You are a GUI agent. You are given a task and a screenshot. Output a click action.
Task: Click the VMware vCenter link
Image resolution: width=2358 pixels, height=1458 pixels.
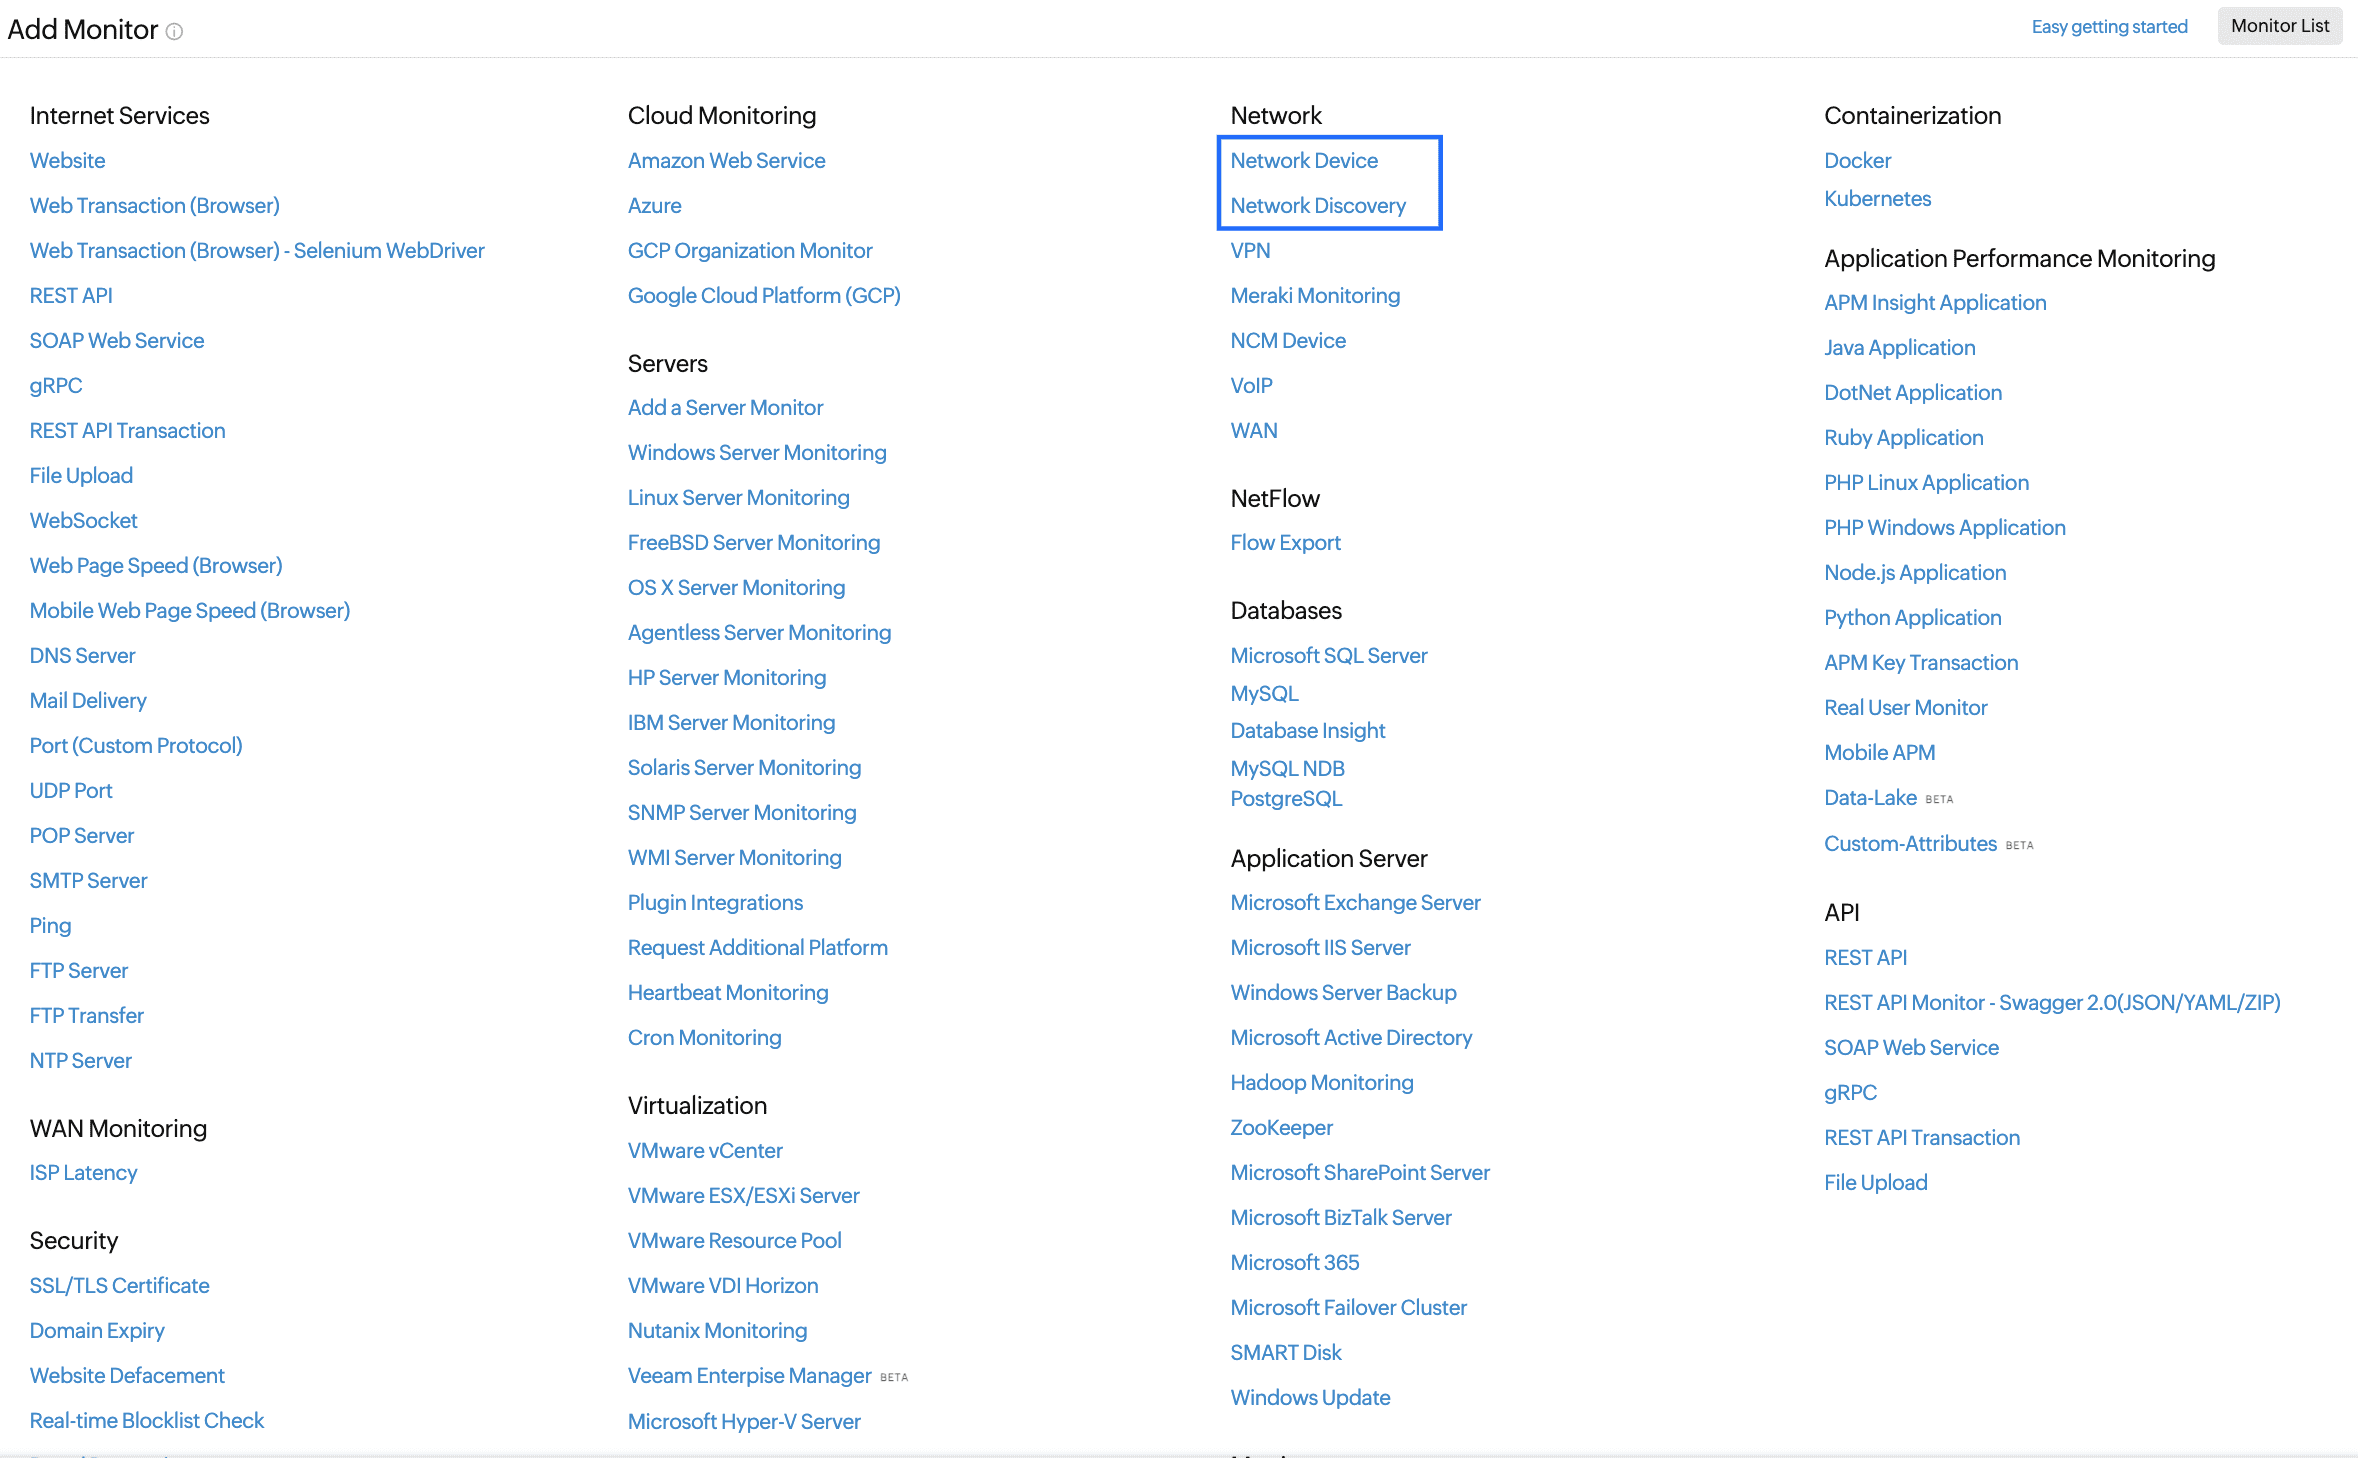tap(704, 1150)
